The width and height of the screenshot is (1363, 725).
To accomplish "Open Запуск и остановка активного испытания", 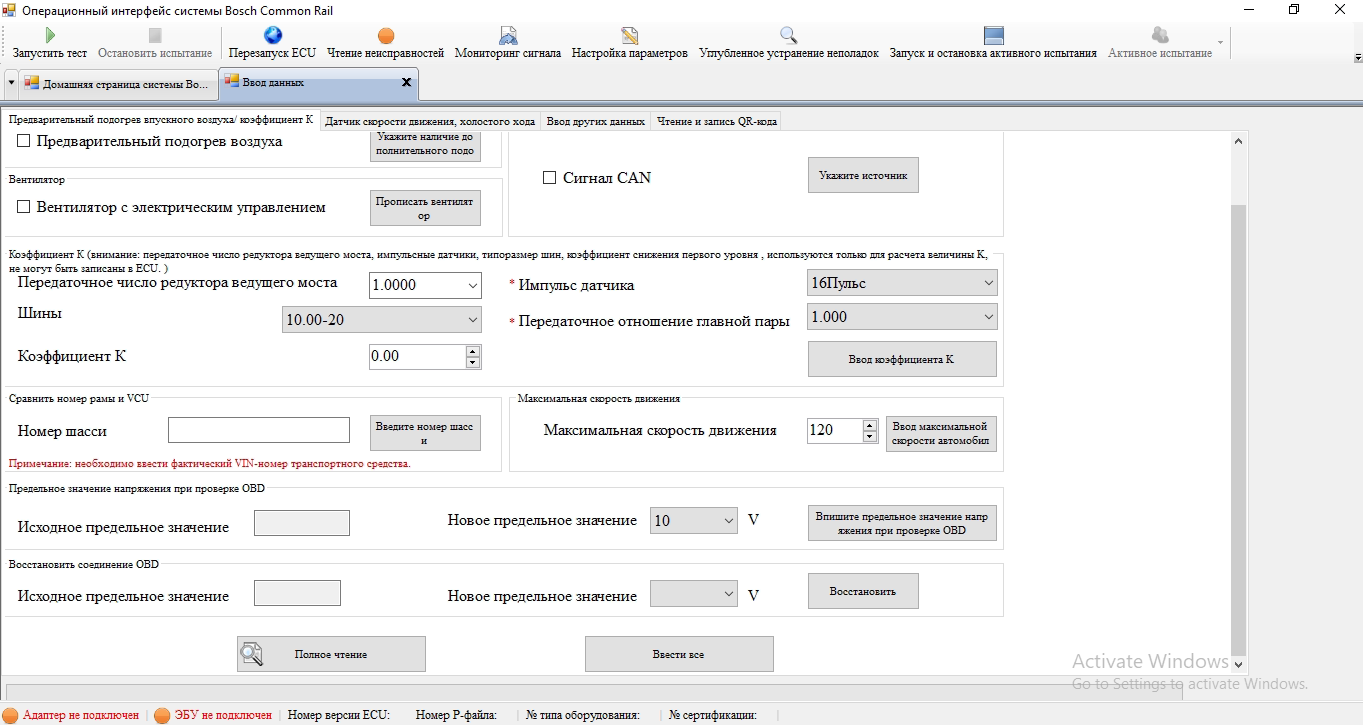I will pos(993,43).
